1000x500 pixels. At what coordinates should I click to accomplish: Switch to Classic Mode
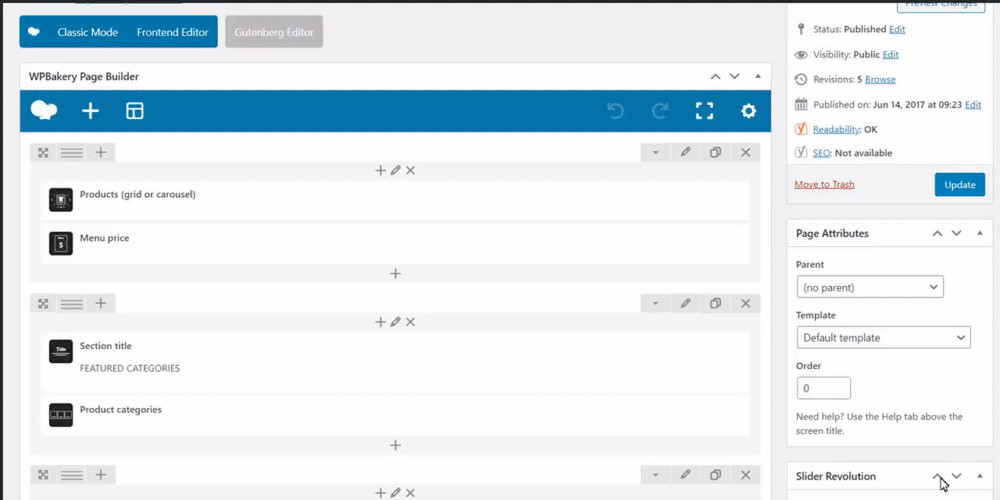pos(87,32)
